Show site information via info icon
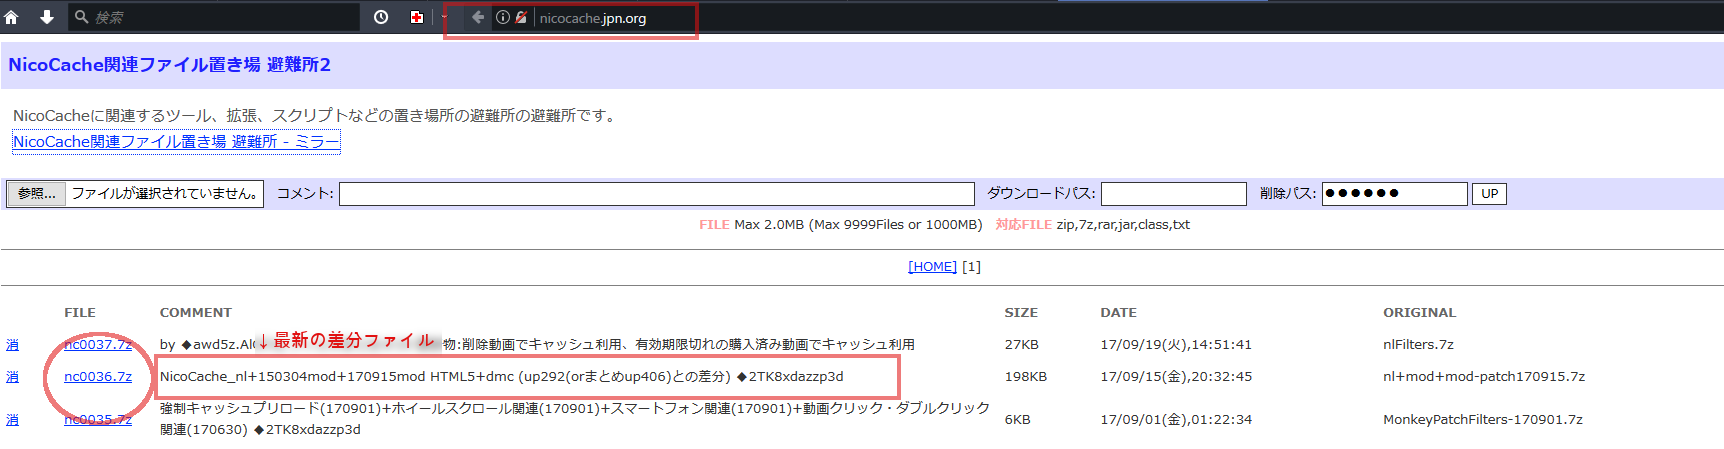 pos(503,17)
